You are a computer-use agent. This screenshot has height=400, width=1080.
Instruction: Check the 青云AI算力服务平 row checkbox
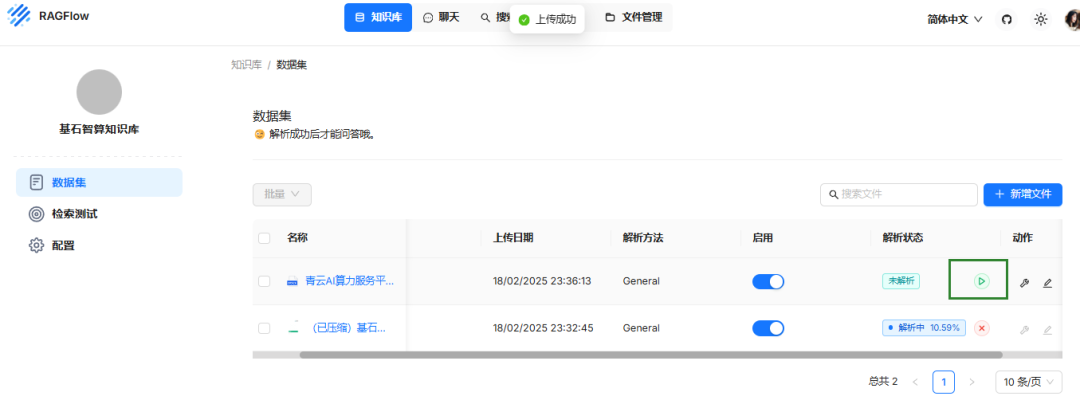point(264,281)
